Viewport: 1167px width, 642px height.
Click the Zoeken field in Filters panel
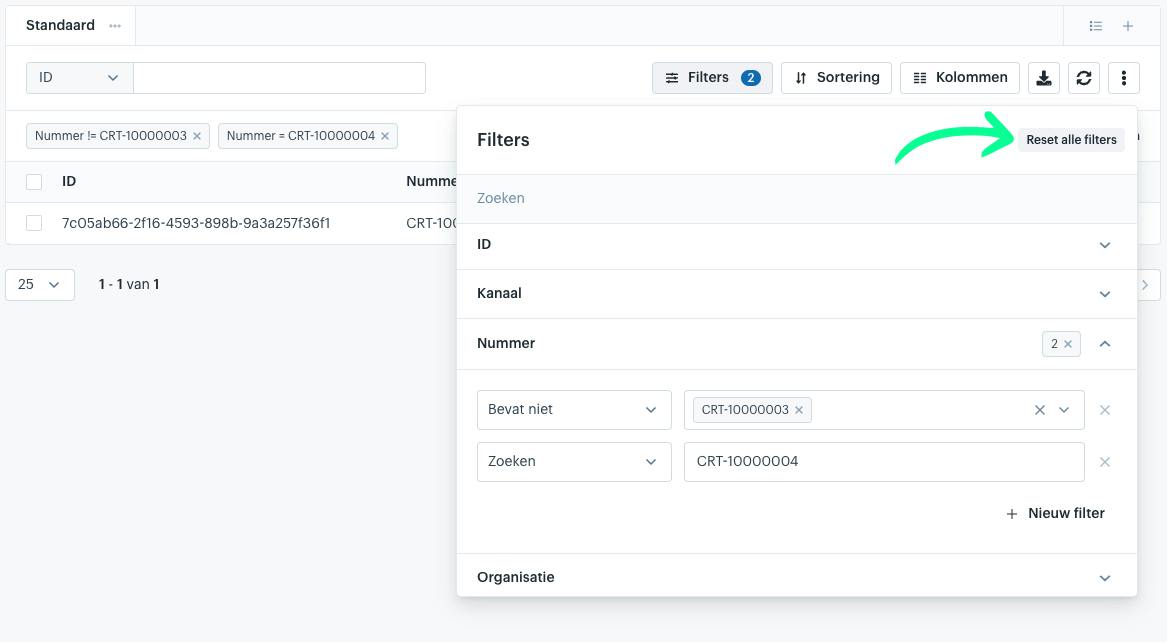click(x=797, y=199)
